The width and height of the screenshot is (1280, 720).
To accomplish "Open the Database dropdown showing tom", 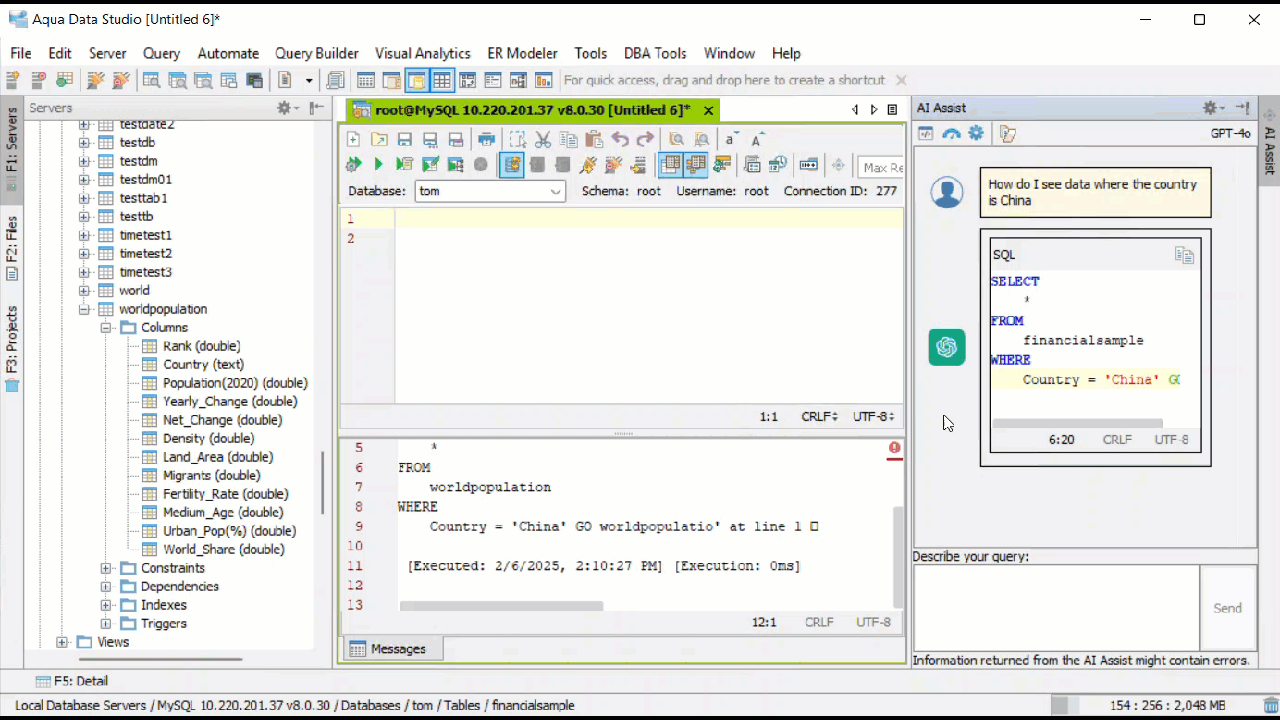I will tap(490, 191).
